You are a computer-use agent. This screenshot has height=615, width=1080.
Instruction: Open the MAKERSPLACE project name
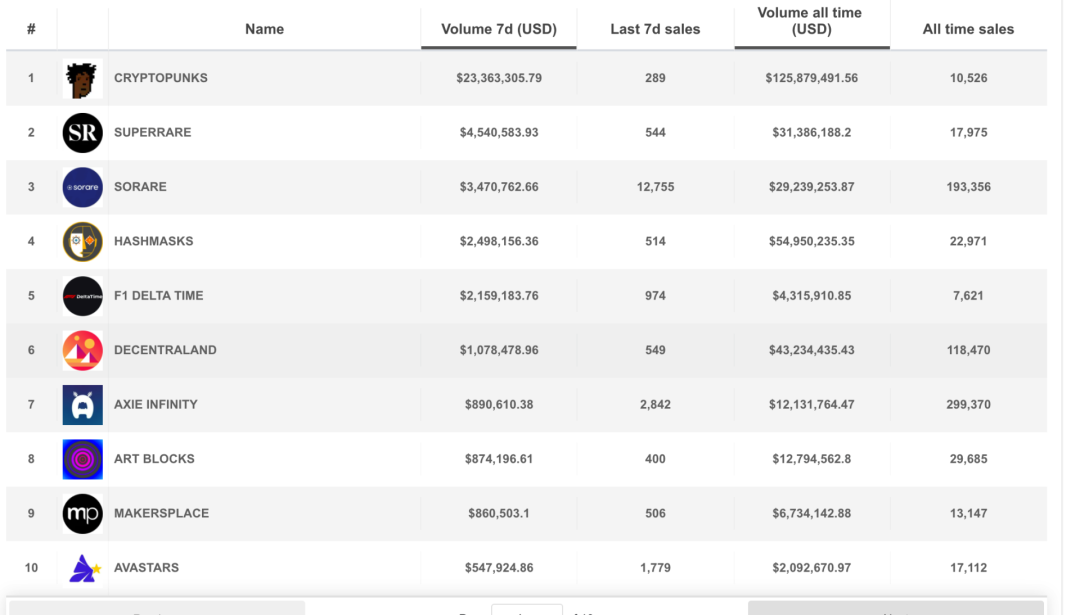coord(161,513)
